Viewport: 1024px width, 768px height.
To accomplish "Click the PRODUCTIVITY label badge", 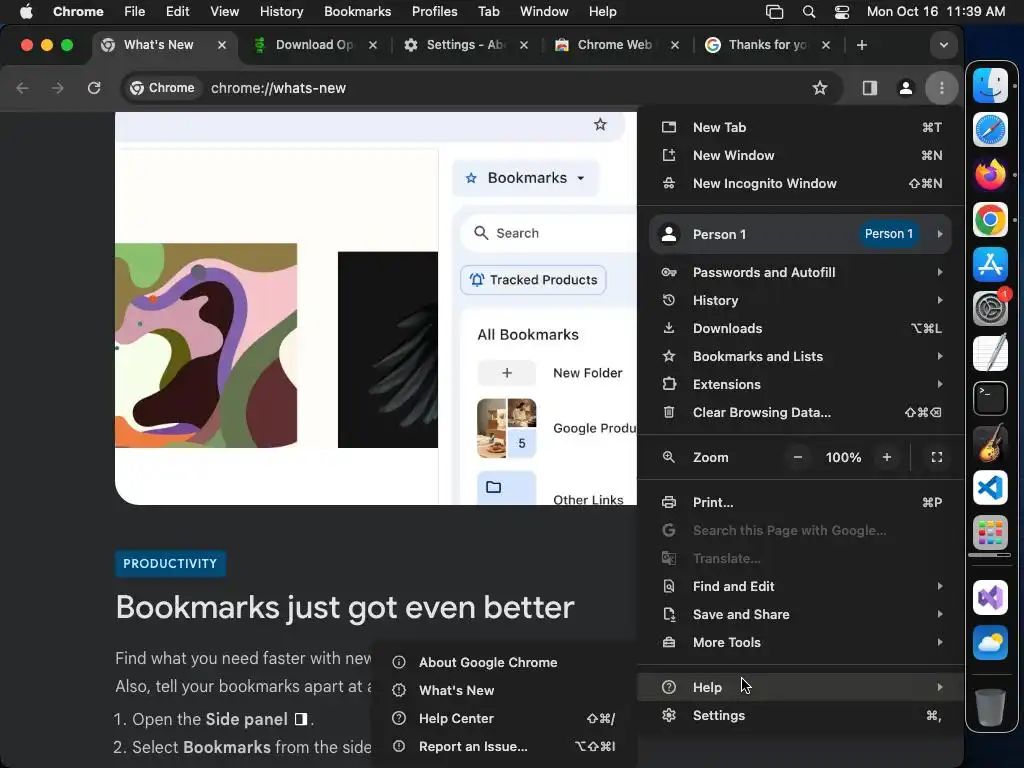I will [170, 564].
